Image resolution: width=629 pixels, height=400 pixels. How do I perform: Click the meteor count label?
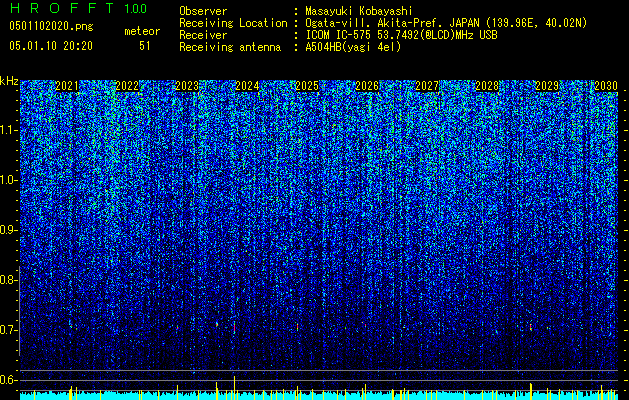click(142, 31)
